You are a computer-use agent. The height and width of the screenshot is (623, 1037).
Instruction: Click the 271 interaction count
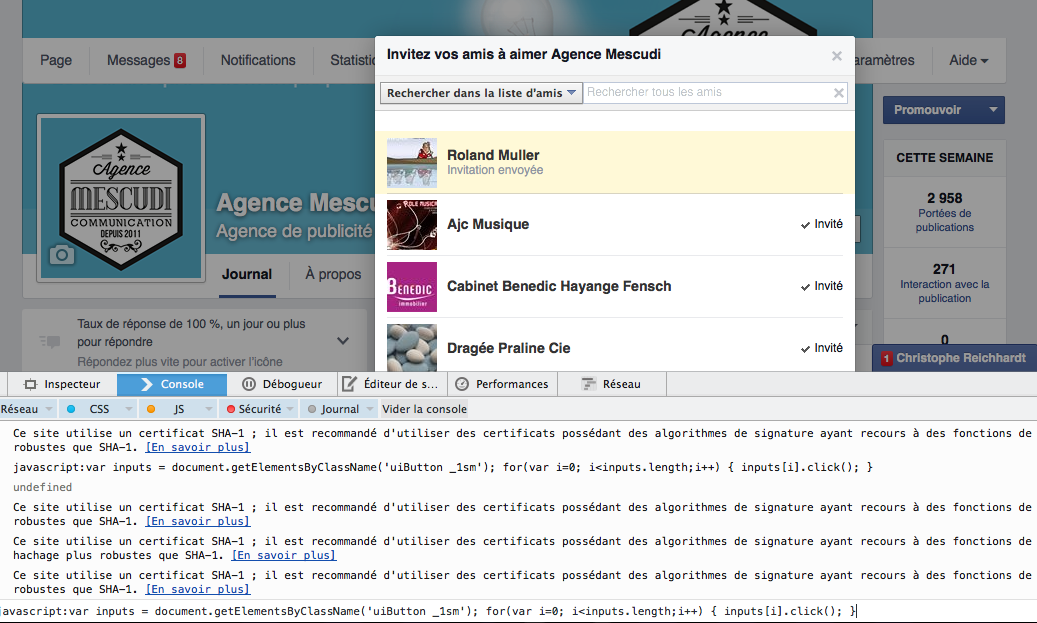[x=944, y=269]
